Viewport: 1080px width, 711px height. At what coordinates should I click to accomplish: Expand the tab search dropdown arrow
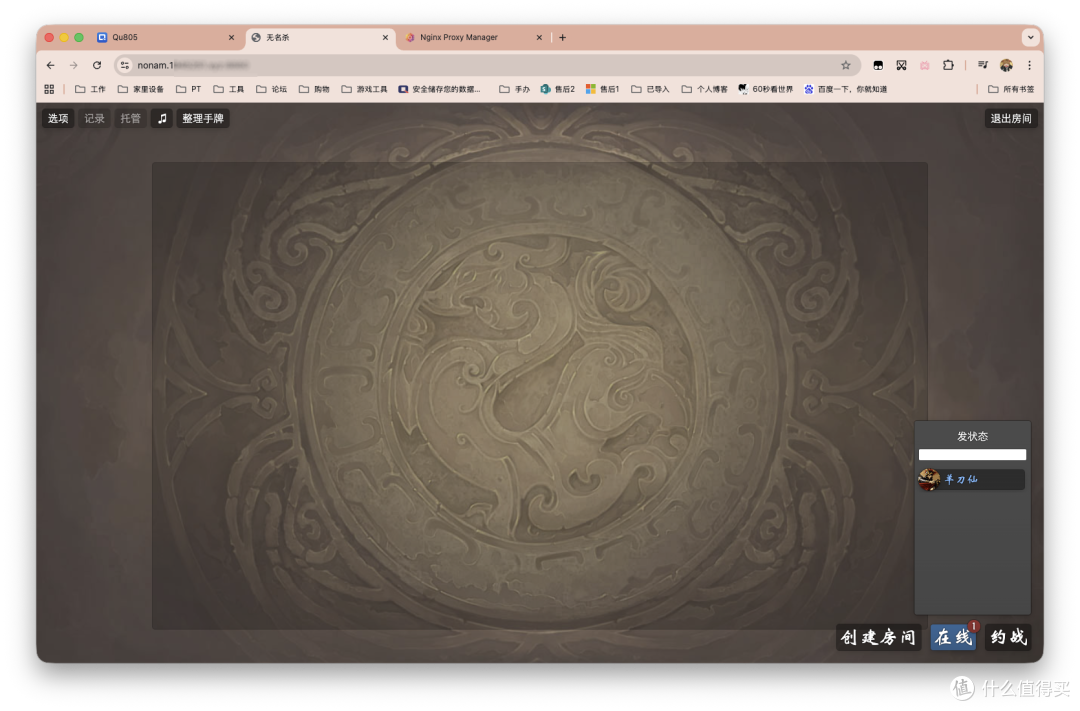[1030, 37]
